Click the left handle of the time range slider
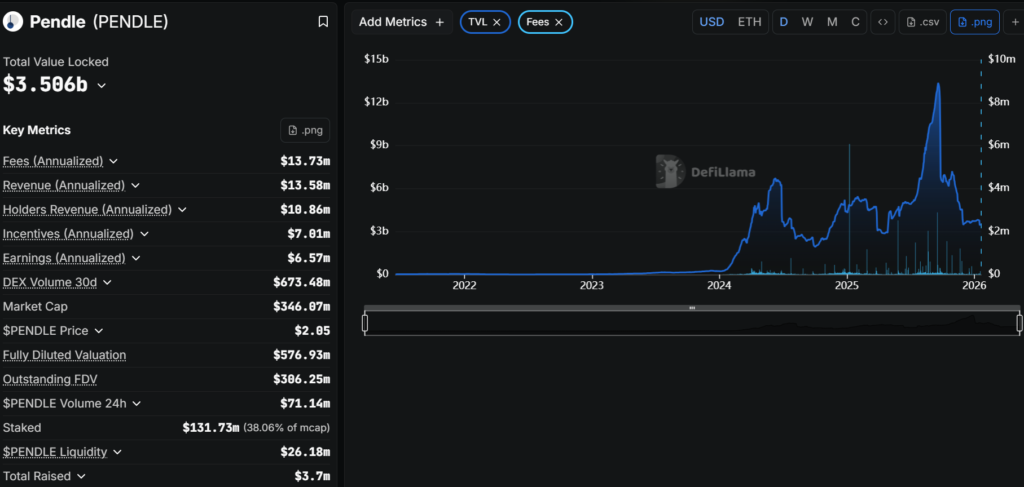The height and width of the screenshot is (487, 1024). [365, 323]
